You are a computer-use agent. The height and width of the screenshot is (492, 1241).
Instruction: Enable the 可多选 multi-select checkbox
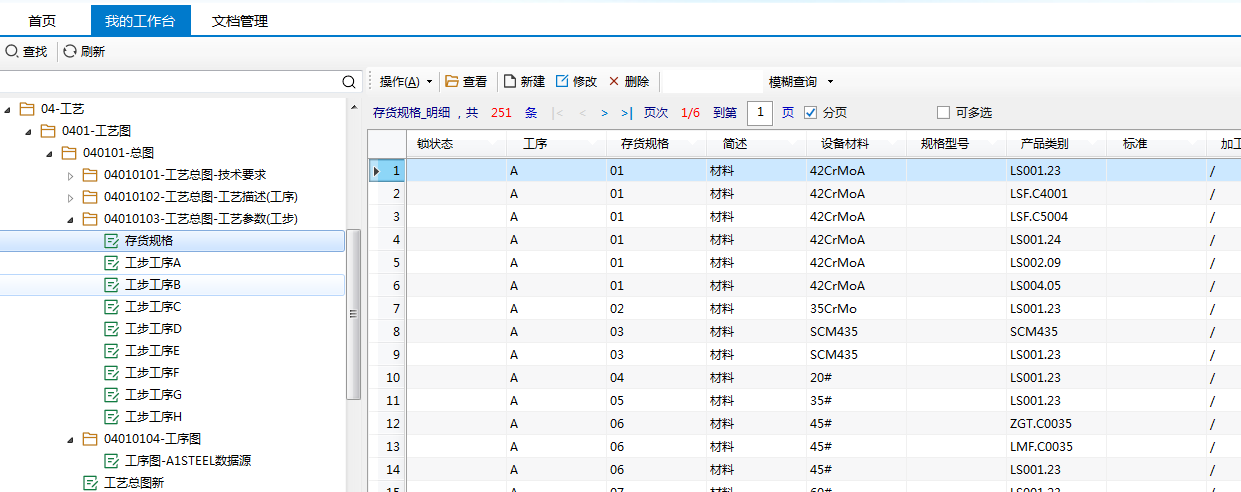click(943, 113)
